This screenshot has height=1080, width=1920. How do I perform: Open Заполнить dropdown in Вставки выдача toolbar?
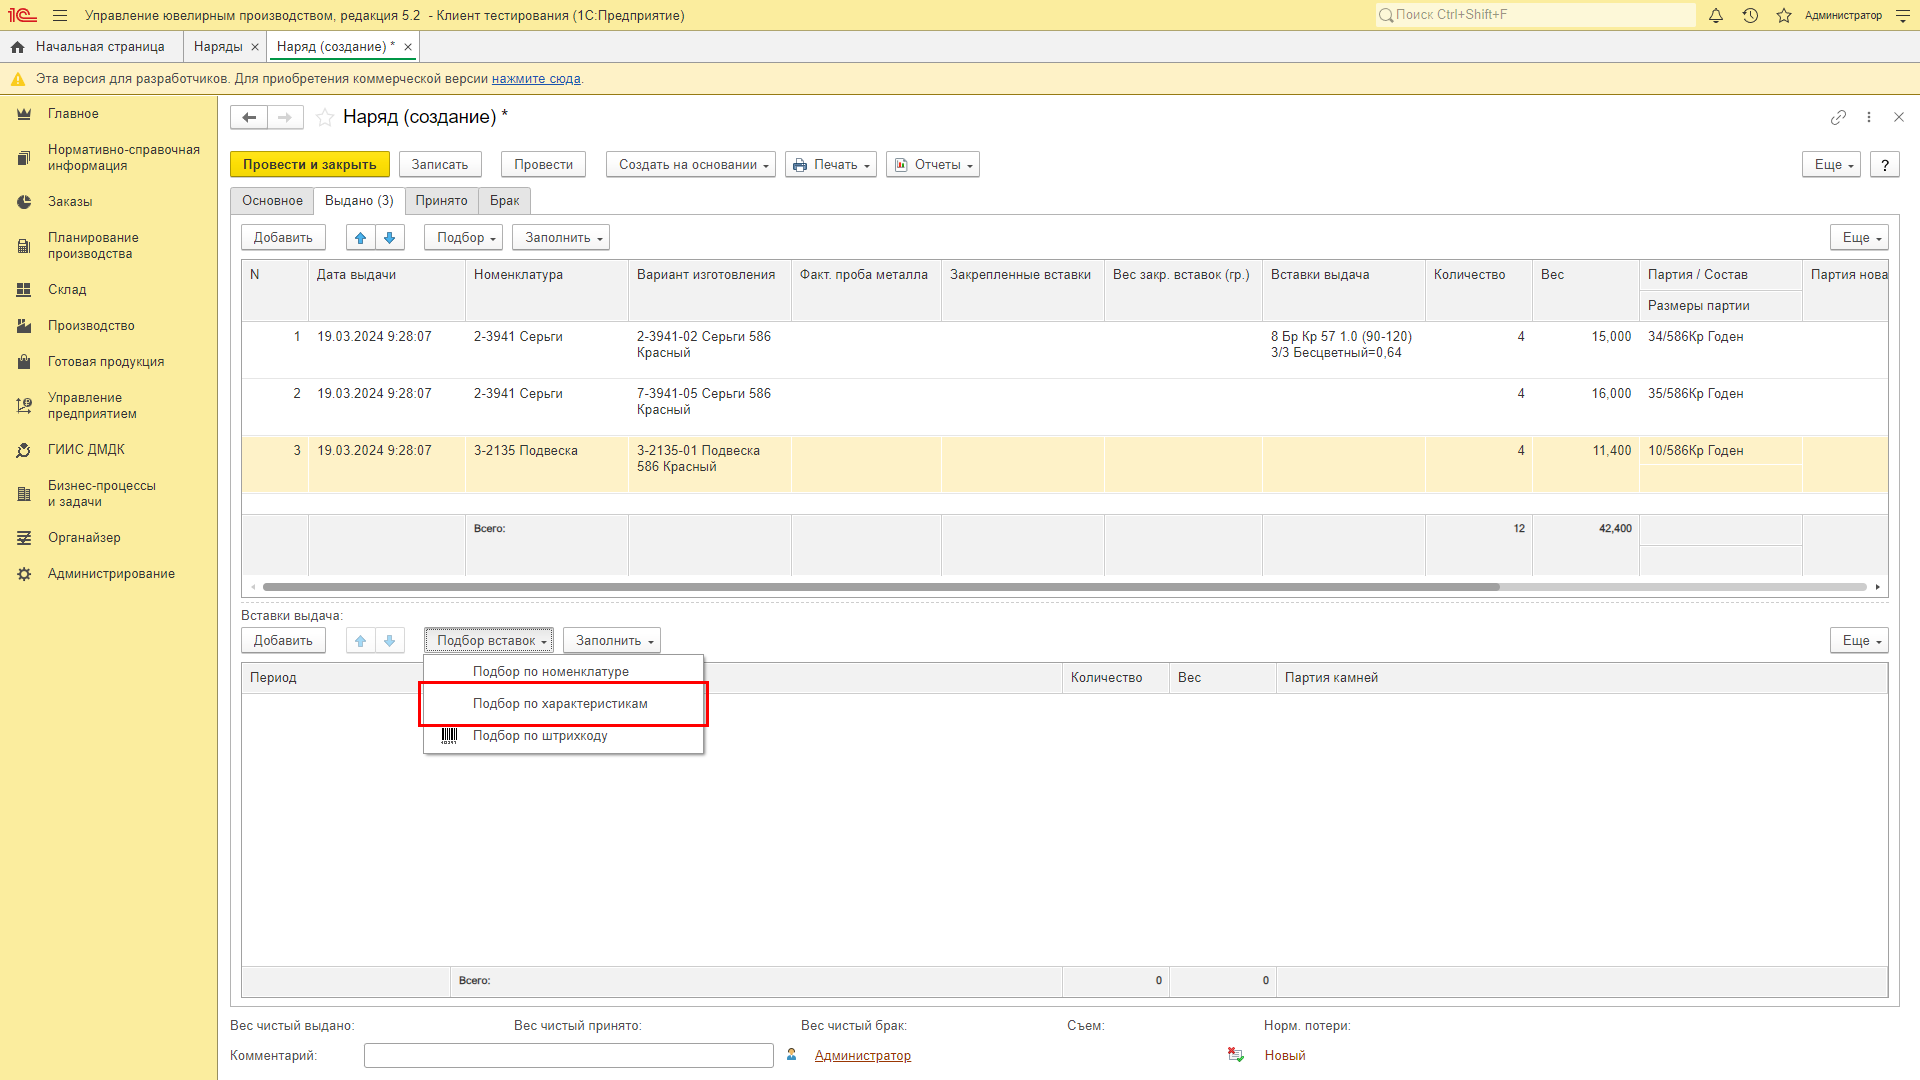[612, 641]
